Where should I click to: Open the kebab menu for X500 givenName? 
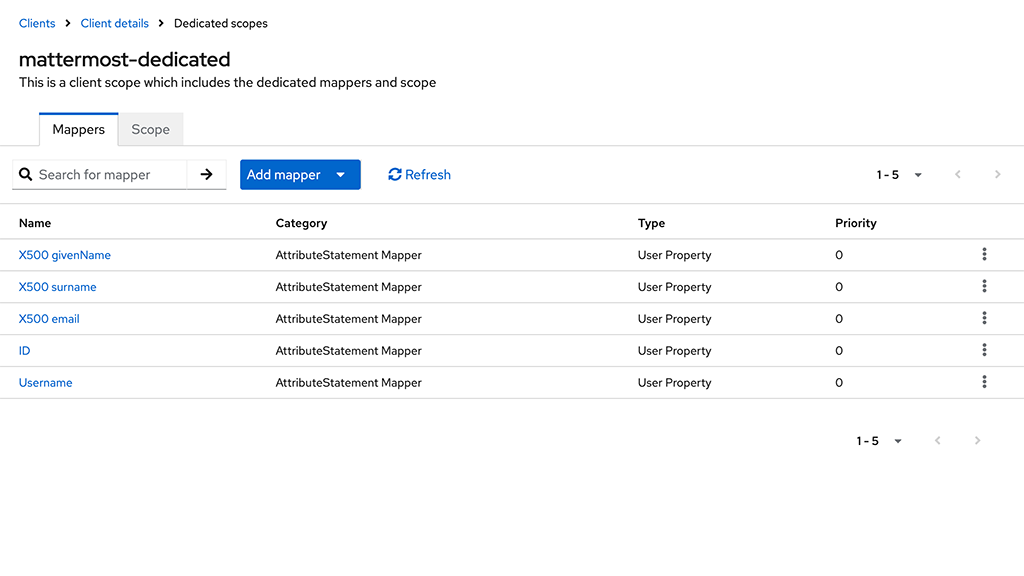[984, 255]
